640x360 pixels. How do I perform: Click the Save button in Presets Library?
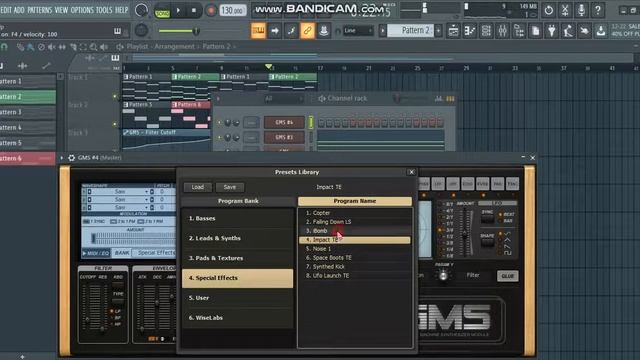[230, 187]
